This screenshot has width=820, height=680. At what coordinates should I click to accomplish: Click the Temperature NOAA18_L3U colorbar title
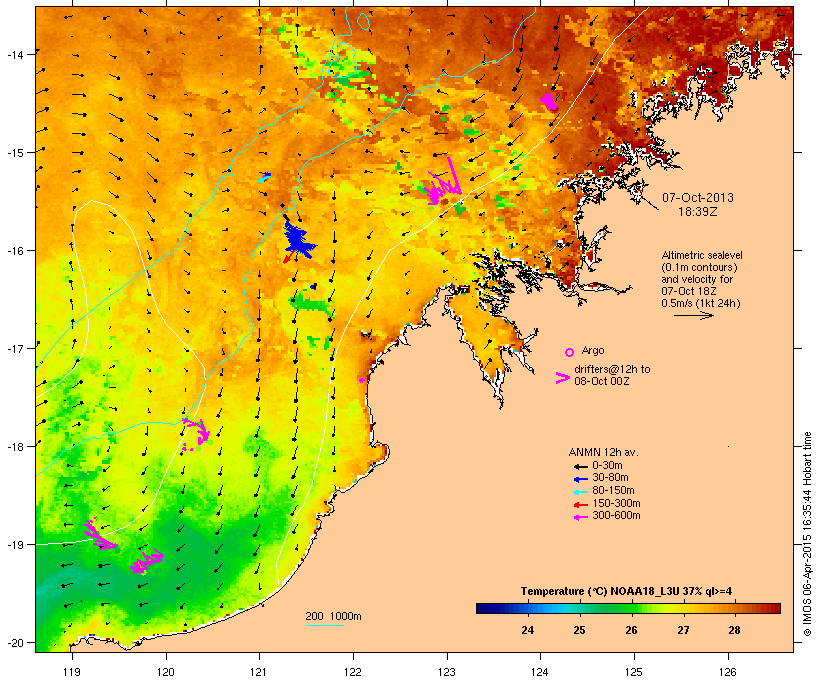[x=626, y=591]
